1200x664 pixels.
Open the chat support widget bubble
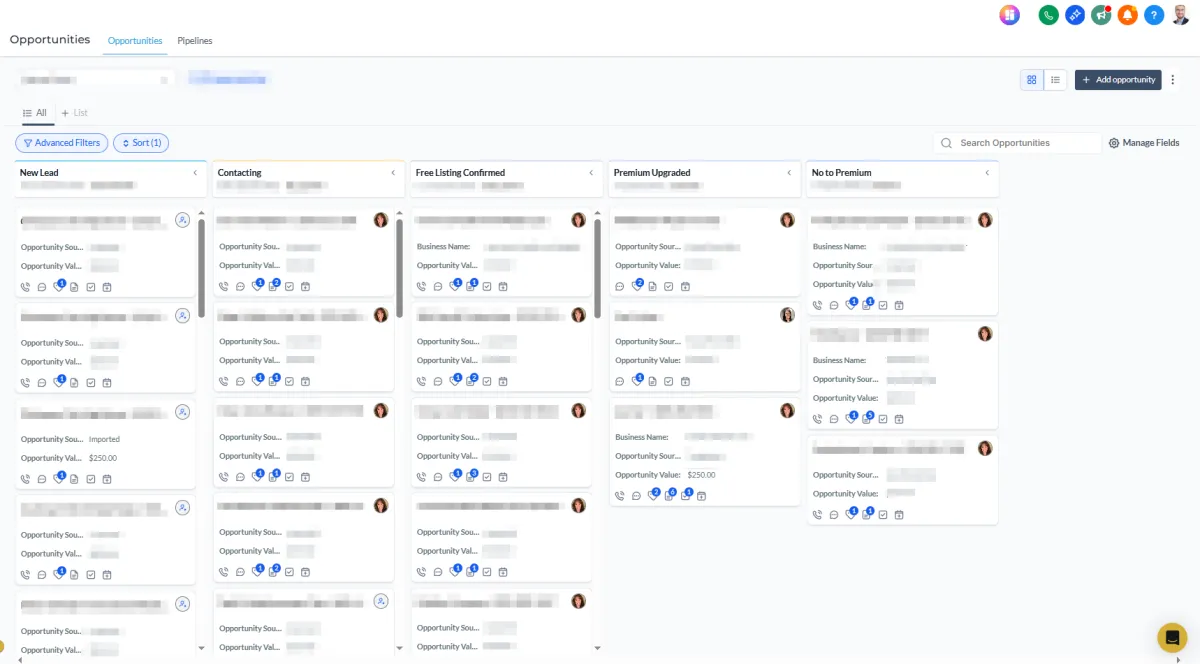click(1172, 637)
